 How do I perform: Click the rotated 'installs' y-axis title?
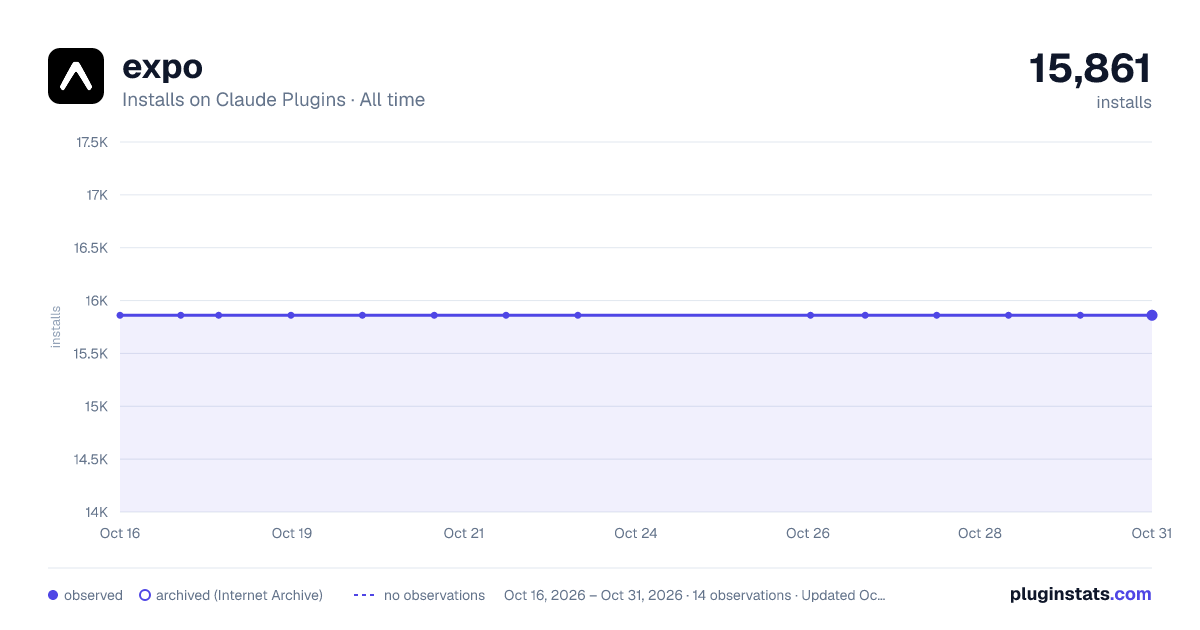56,327
